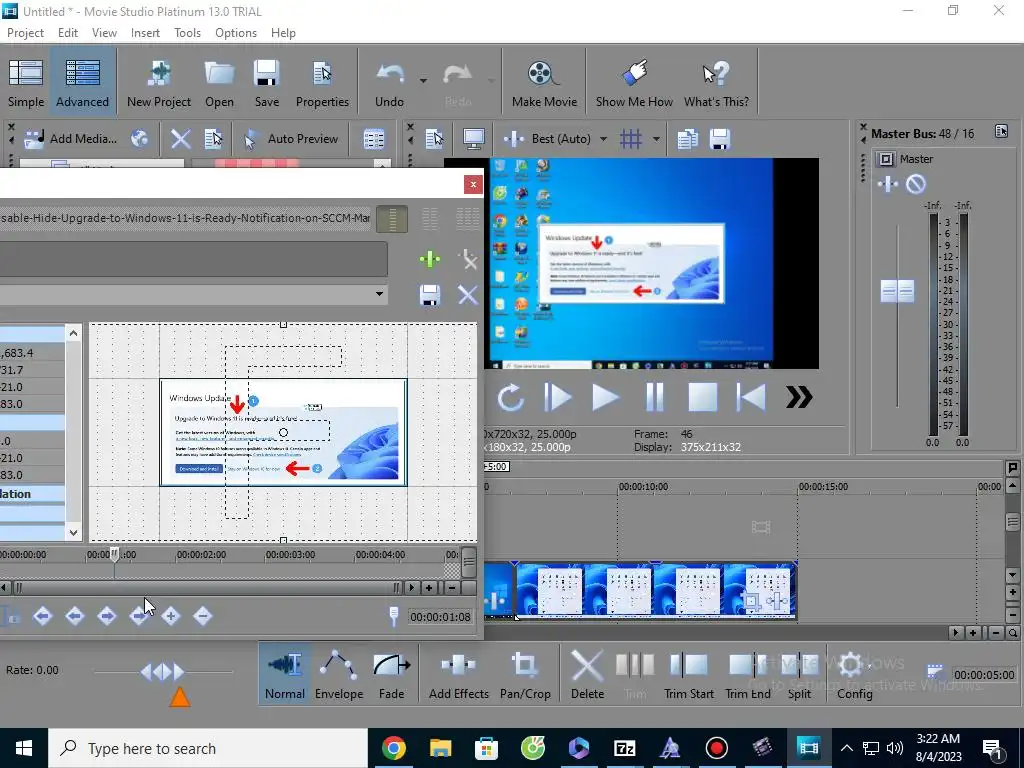Open the Options menu
1024x768 pixels.
(236, 33)
